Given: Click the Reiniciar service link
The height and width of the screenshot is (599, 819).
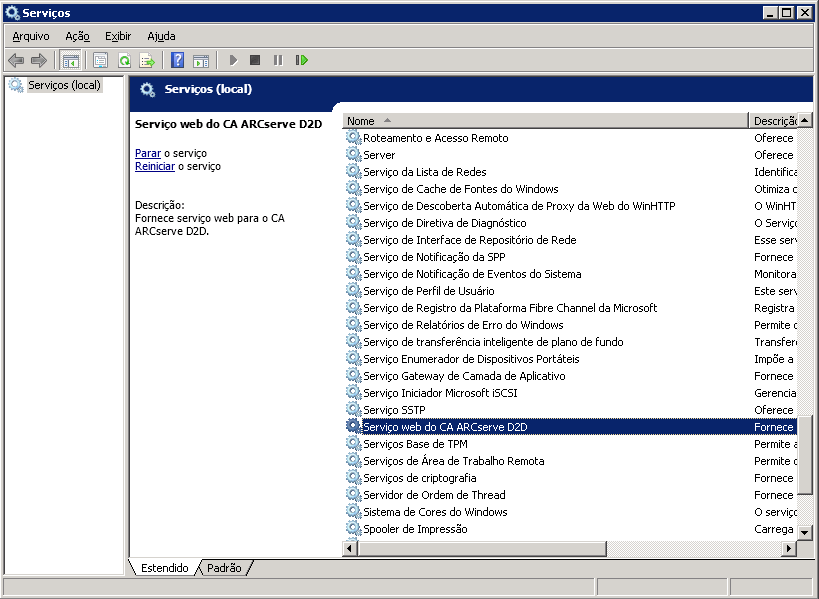Looking at the screenshot, I should point(155,166).
